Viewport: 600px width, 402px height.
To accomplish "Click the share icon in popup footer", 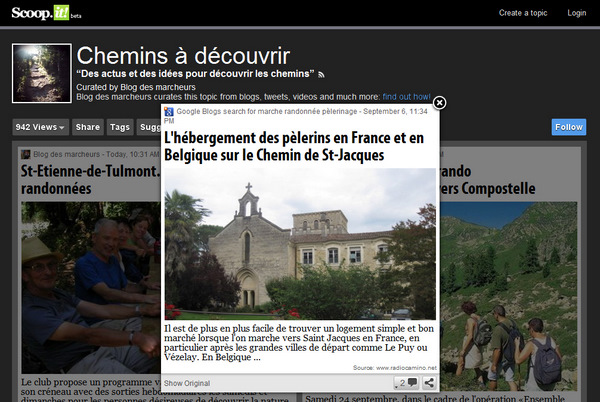I will point(429,383).
